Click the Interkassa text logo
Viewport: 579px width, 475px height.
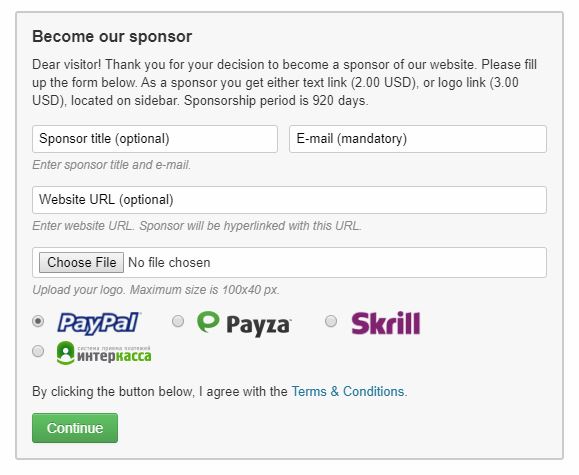click(114, 355)
